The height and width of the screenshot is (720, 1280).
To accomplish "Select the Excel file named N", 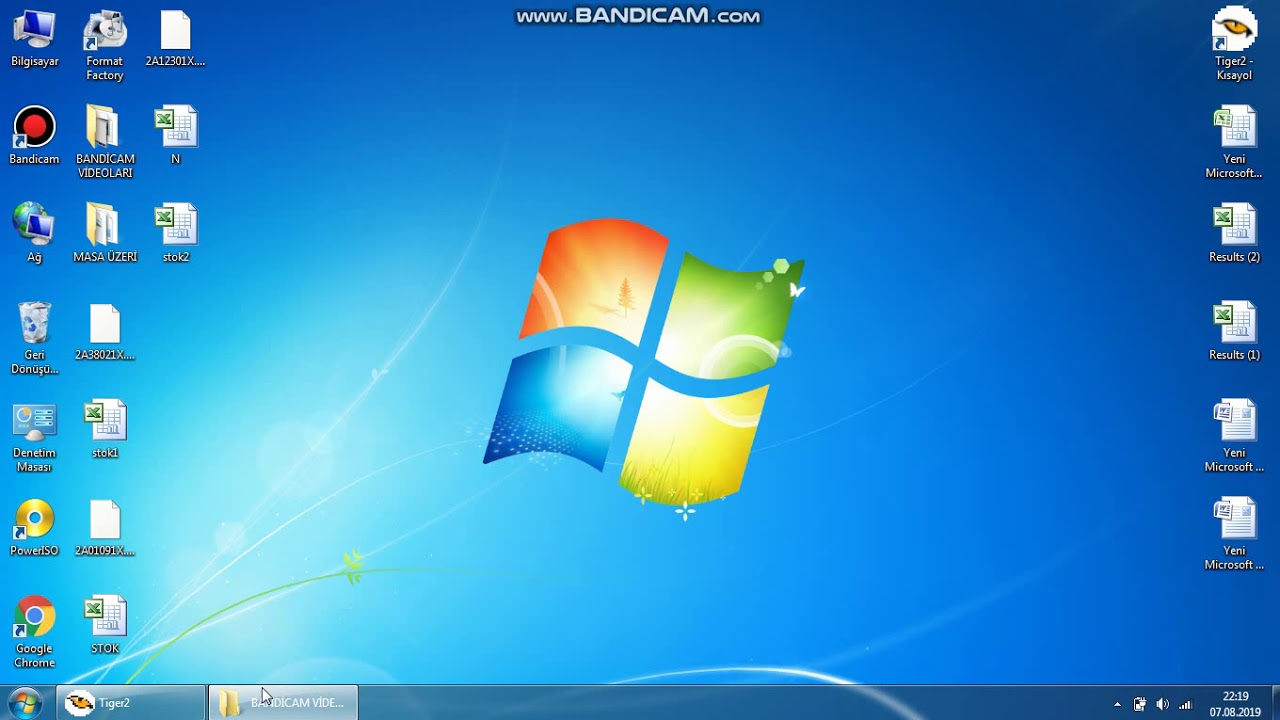I will click(175, 136).
